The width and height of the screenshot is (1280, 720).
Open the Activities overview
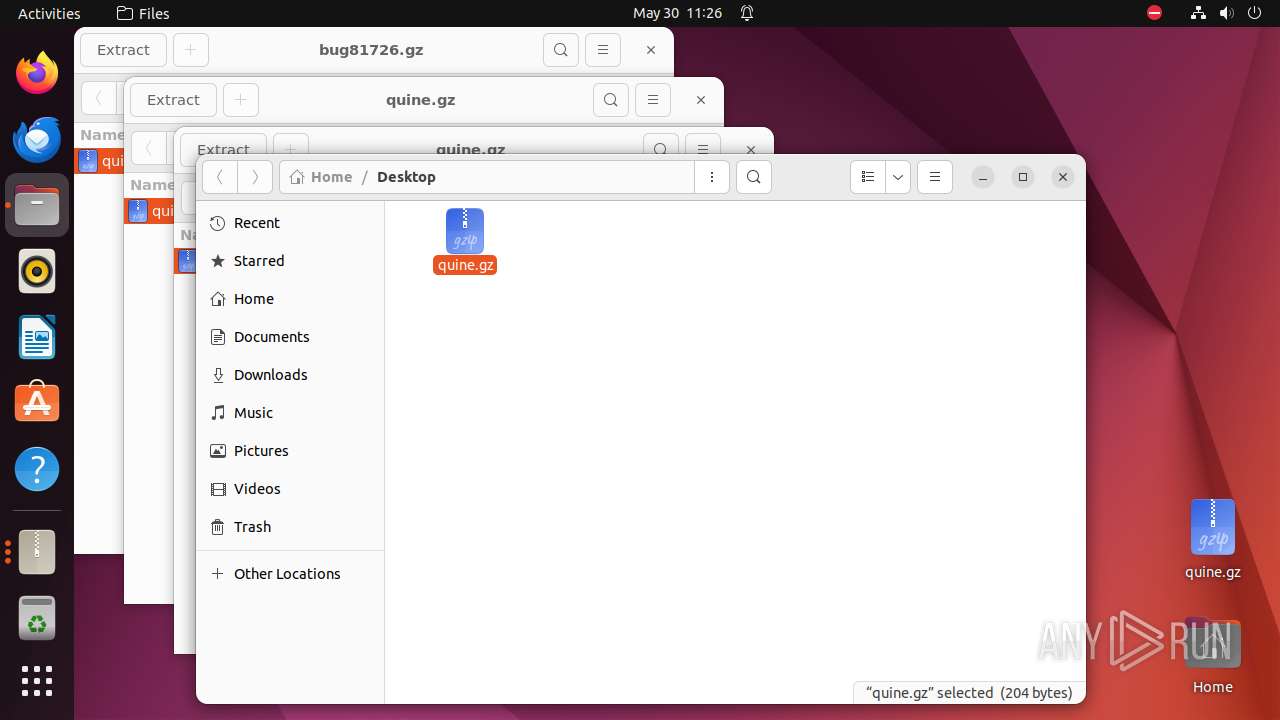click(49, 13)
